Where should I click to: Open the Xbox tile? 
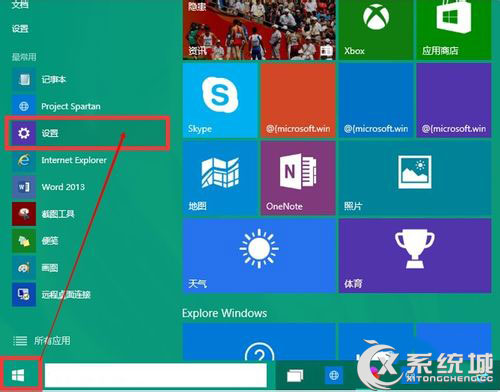coord(376,30)
